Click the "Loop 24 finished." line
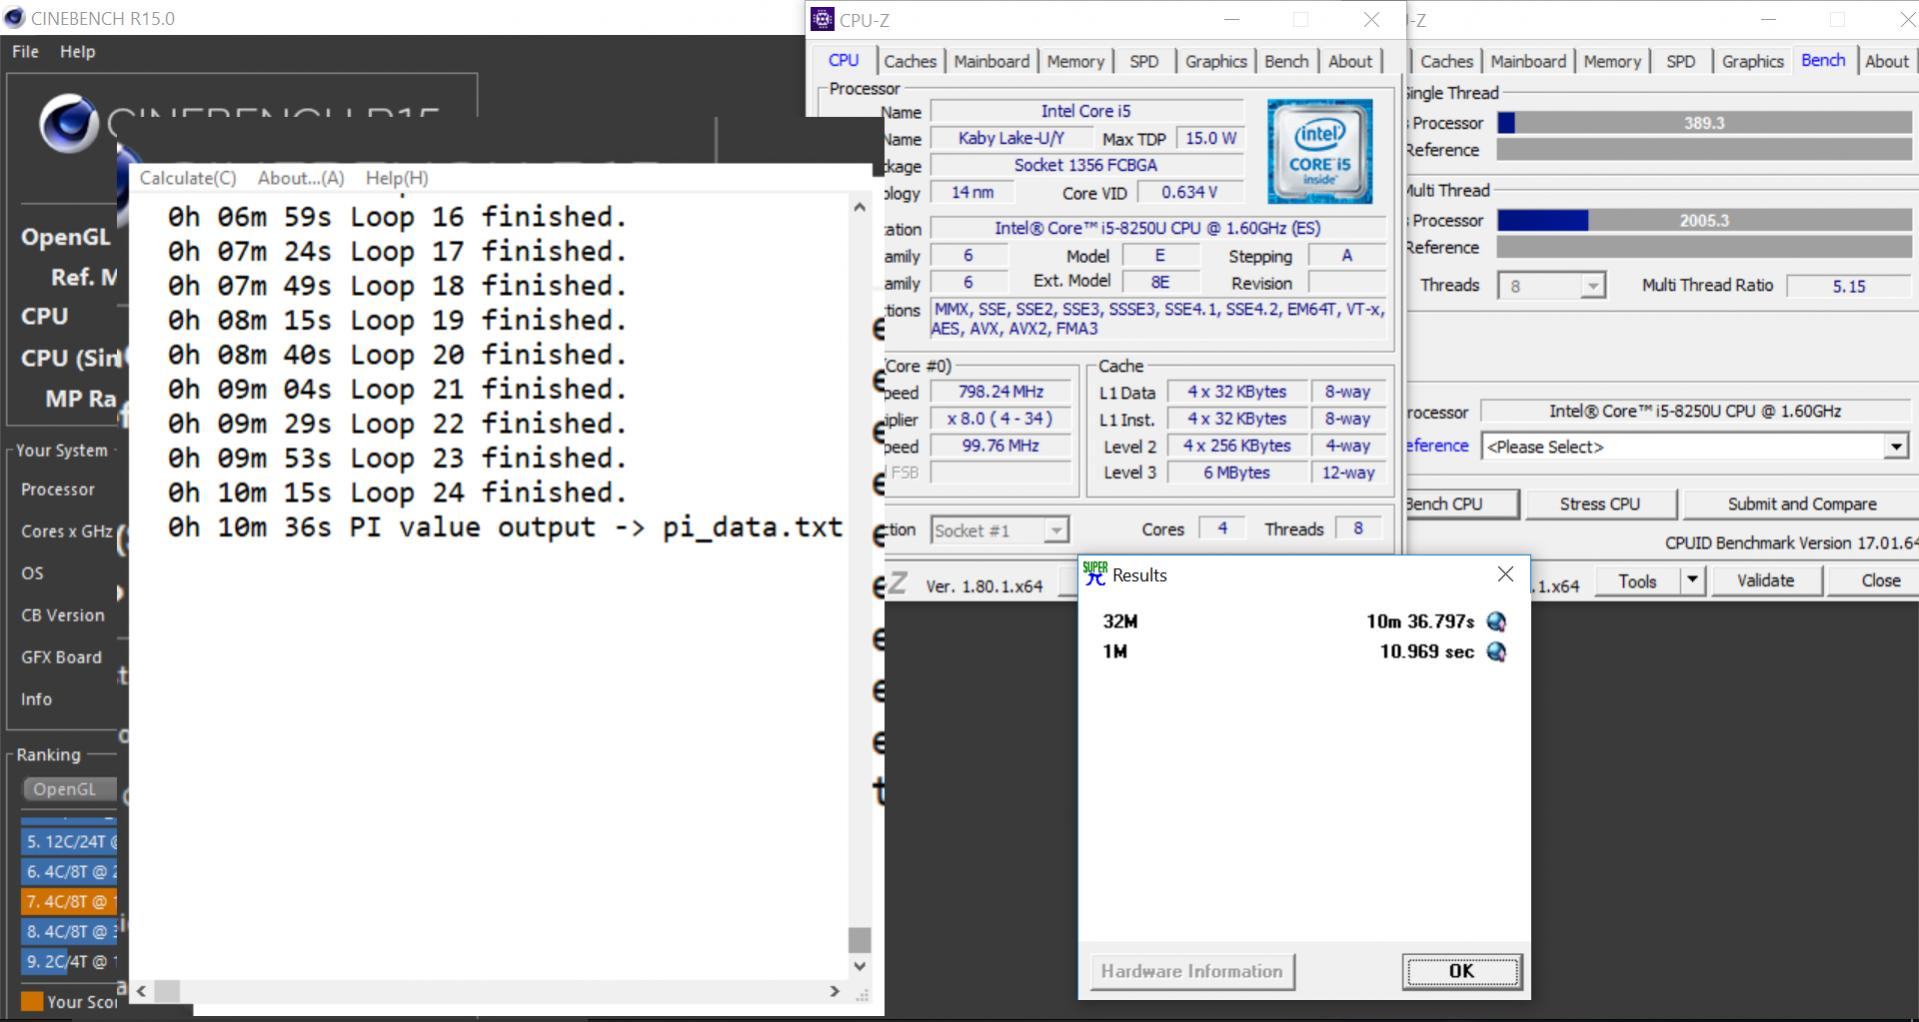 (397, 493)
